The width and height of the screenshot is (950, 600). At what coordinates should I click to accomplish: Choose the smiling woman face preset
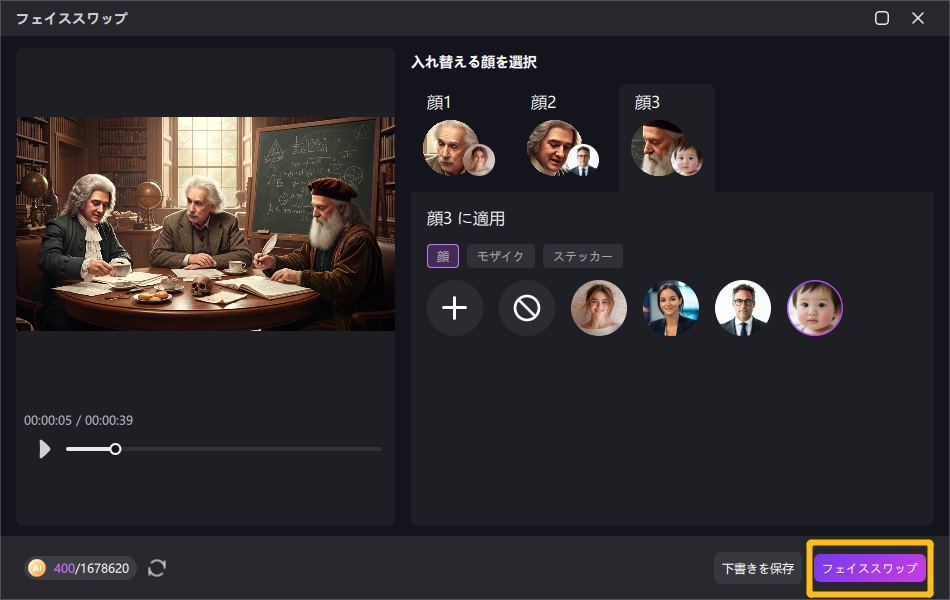599,308
